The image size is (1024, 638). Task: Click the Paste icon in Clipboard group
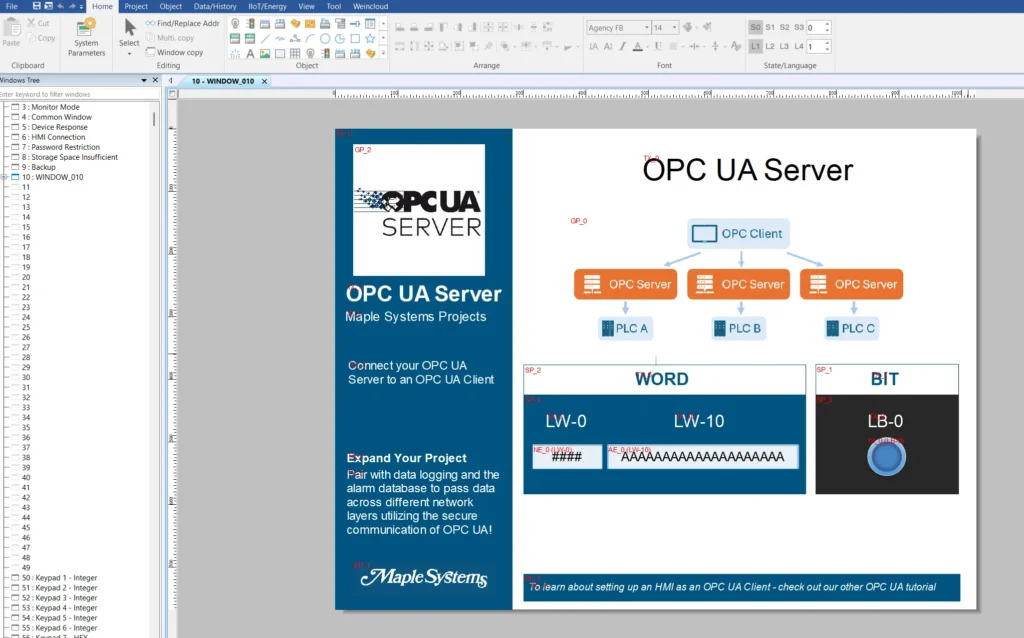point(11,32)
